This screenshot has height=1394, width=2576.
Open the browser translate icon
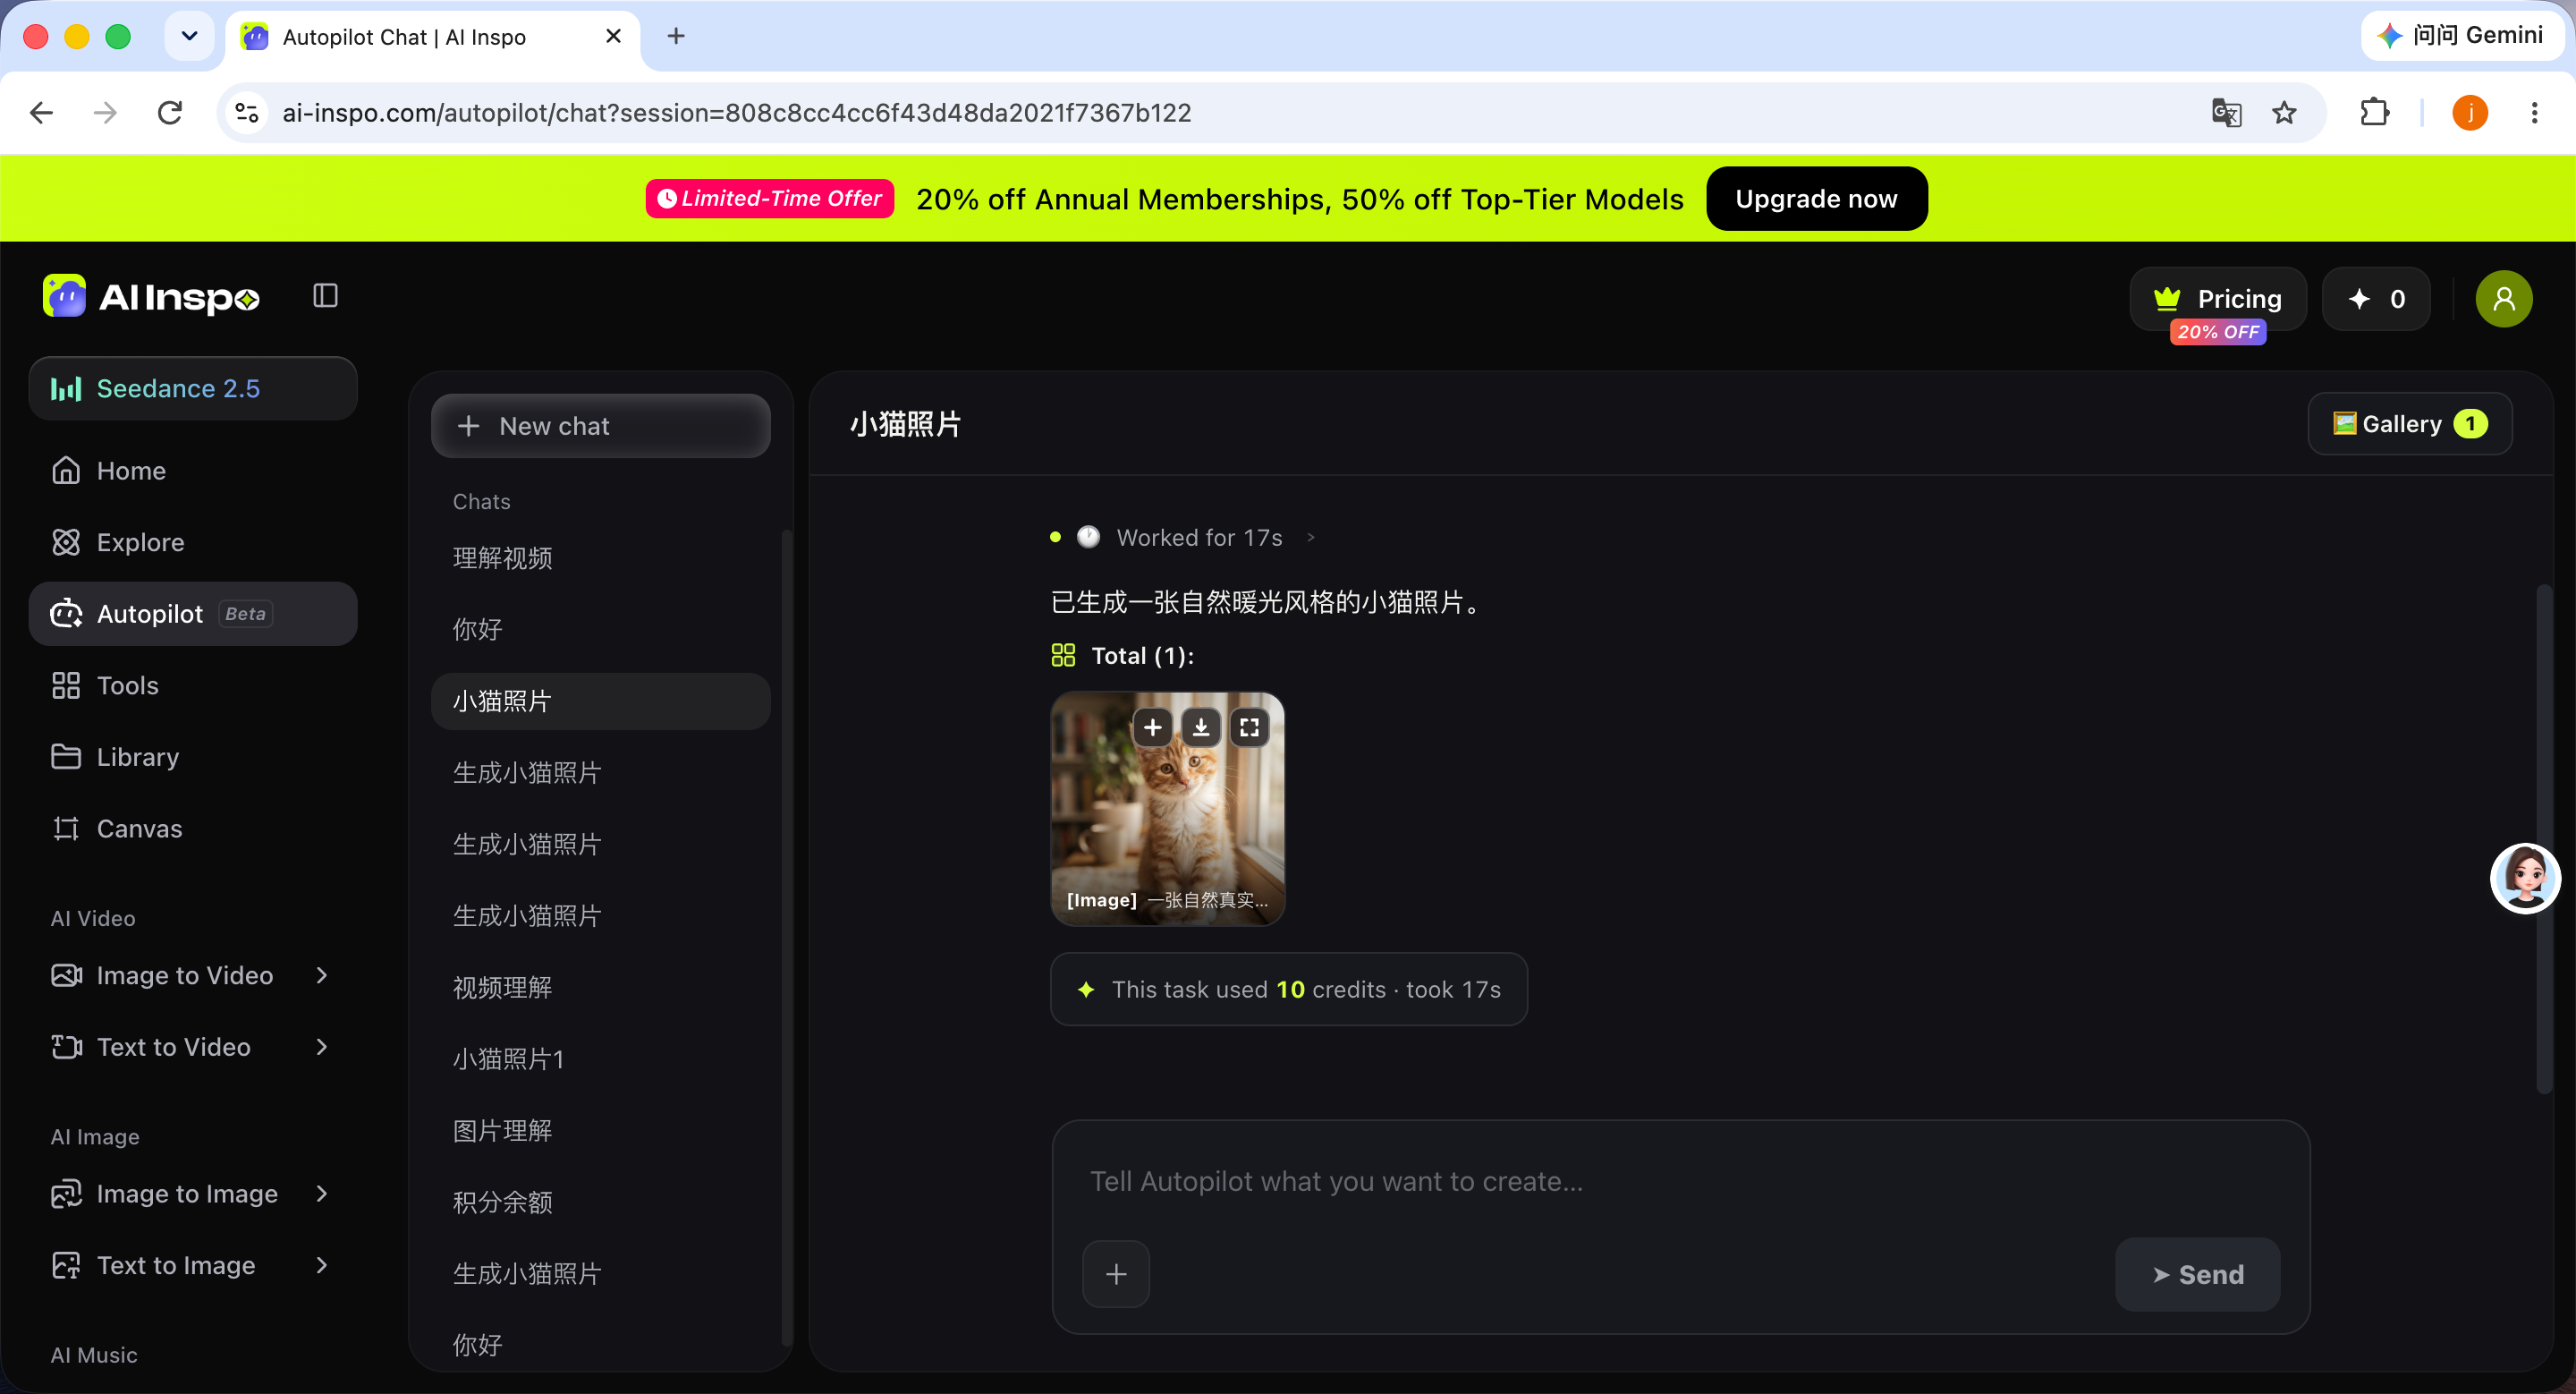pyautogui.click(x=2226, y=113)
